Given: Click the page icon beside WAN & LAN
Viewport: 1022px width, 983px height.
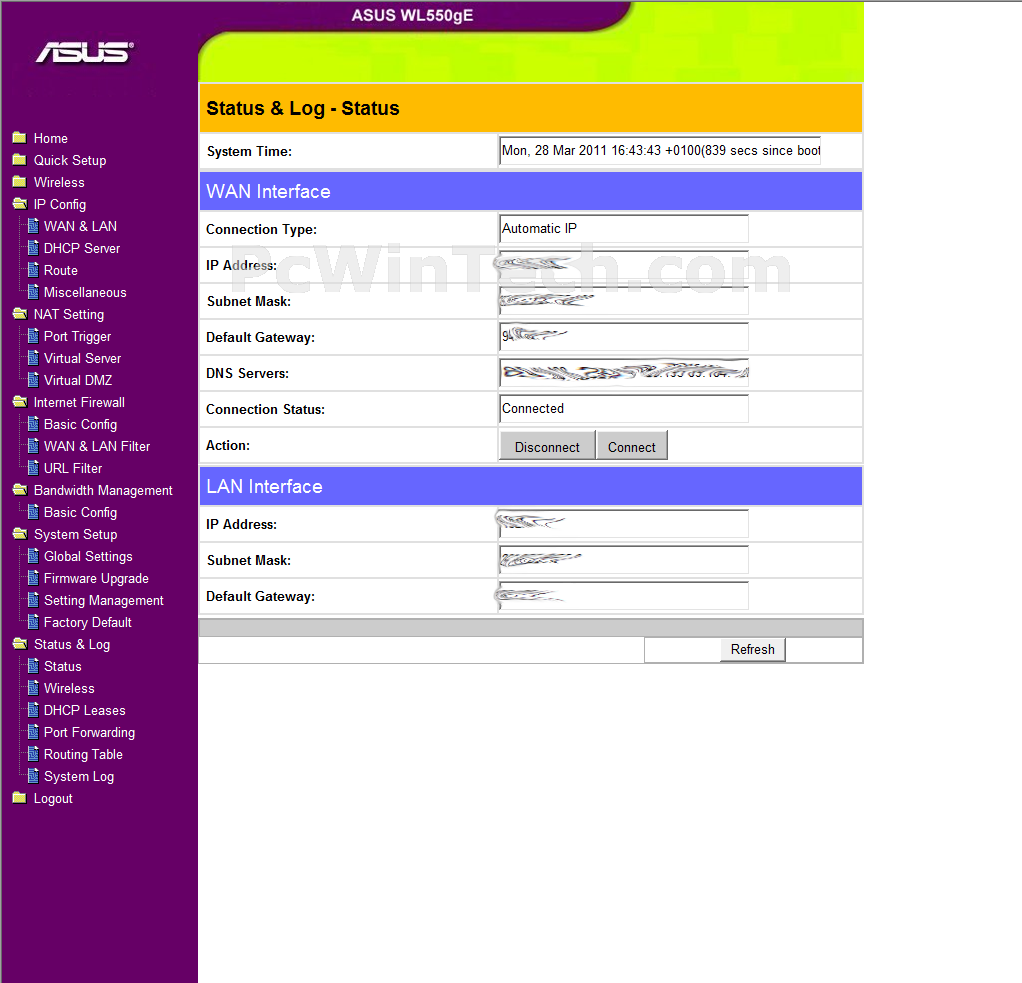Looking at the screenshot, I should coord(33,226).
